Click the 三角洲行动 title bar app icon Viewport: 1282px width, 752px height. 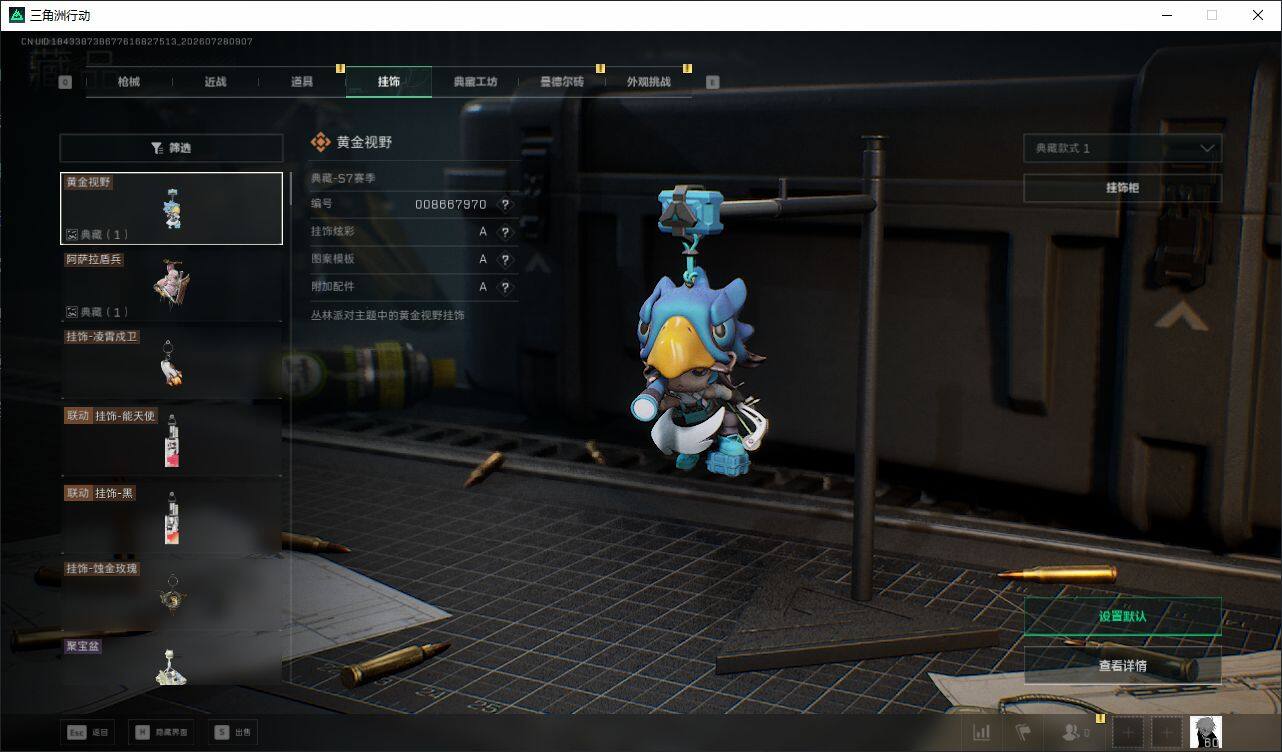(15, 15)
